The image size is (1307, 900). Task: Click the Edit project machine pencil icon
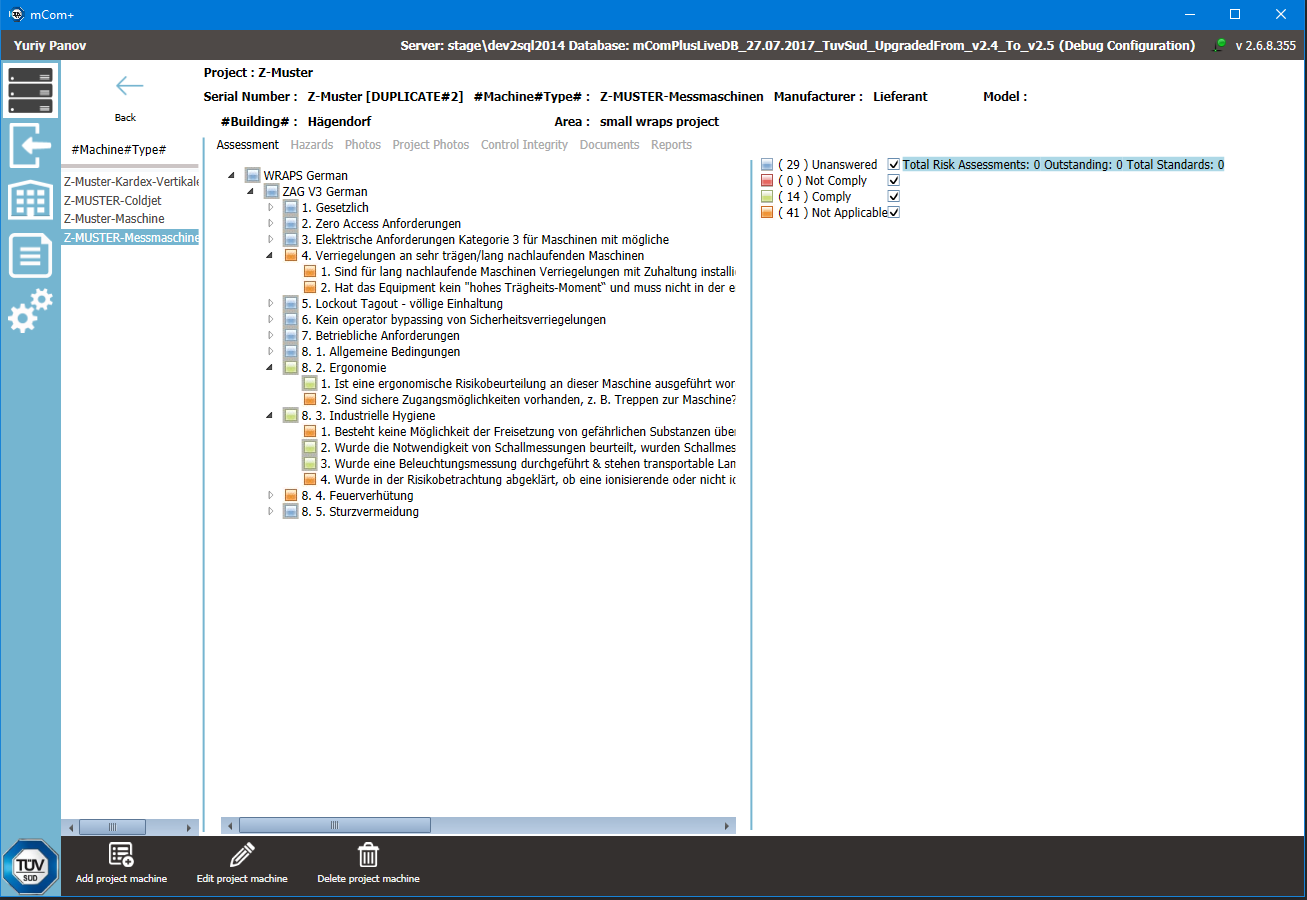click(242, 855)
